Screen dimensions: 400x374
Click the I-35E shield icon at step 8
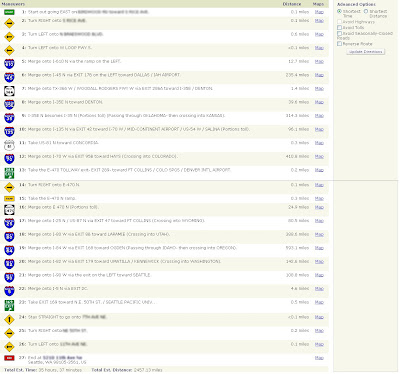(x=9, y=105)
